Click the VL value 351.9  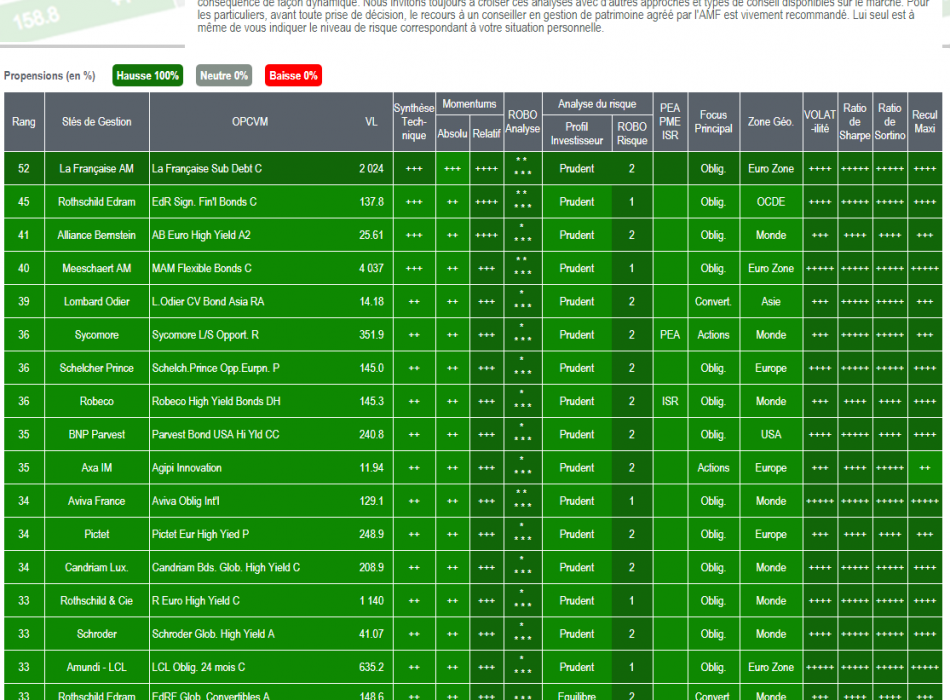tap(371, 335)
